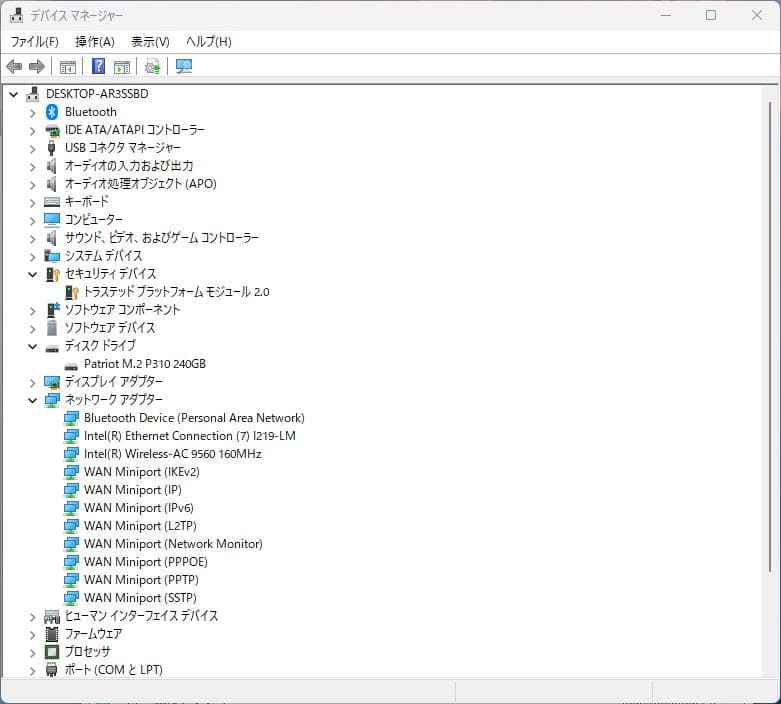The width and height of the screenshot is (781, 704).
Task: Select WAN Miniport (Network Monitor)
Action: coord(173,544)
